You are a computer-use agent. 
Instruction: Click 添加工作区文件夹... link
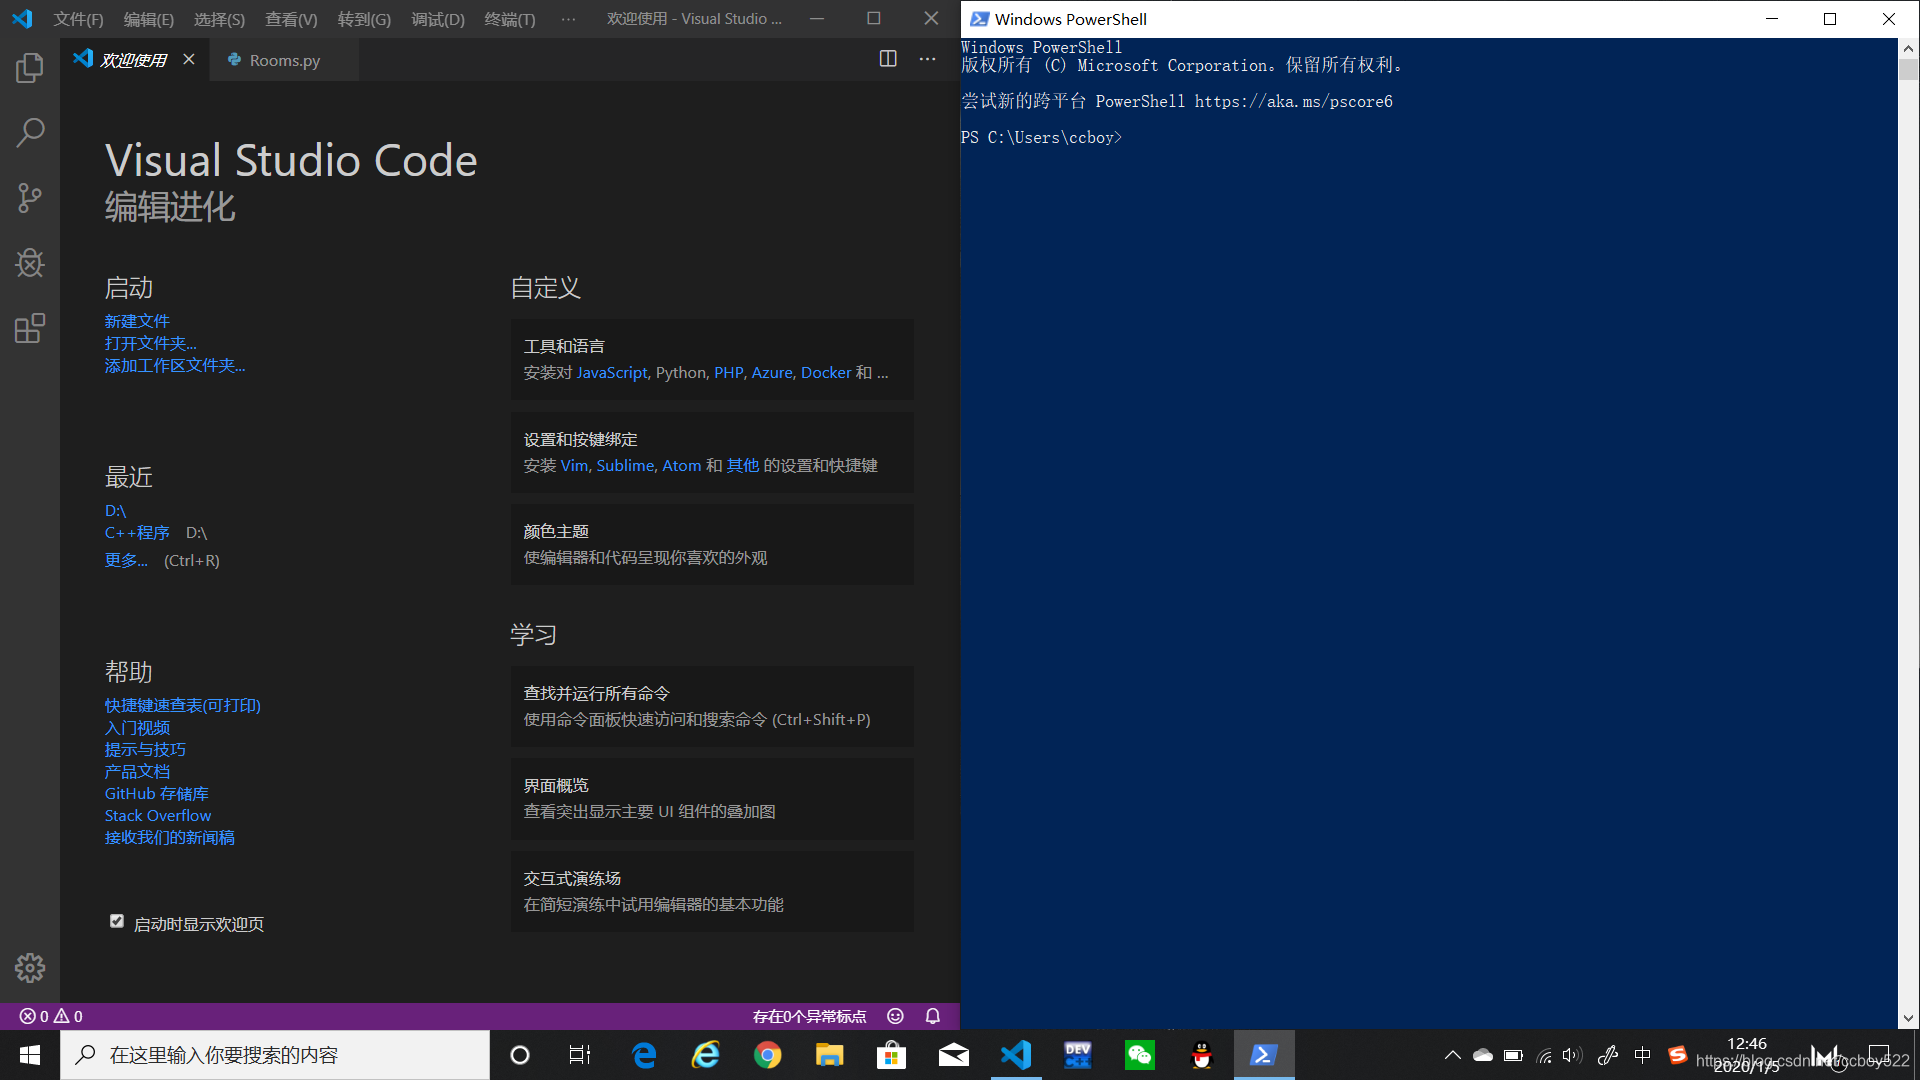175,365
